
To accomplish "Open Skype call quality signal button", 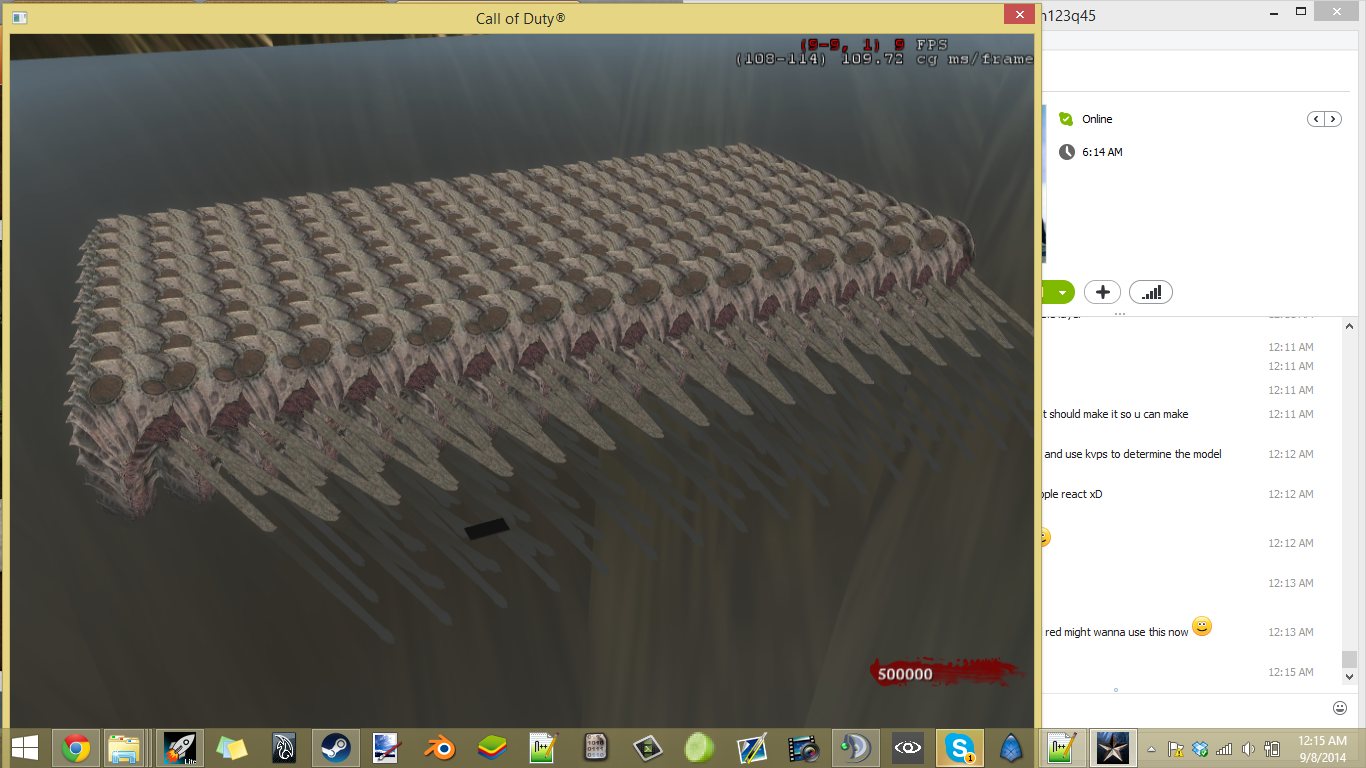I will (x=1151, y=292).
